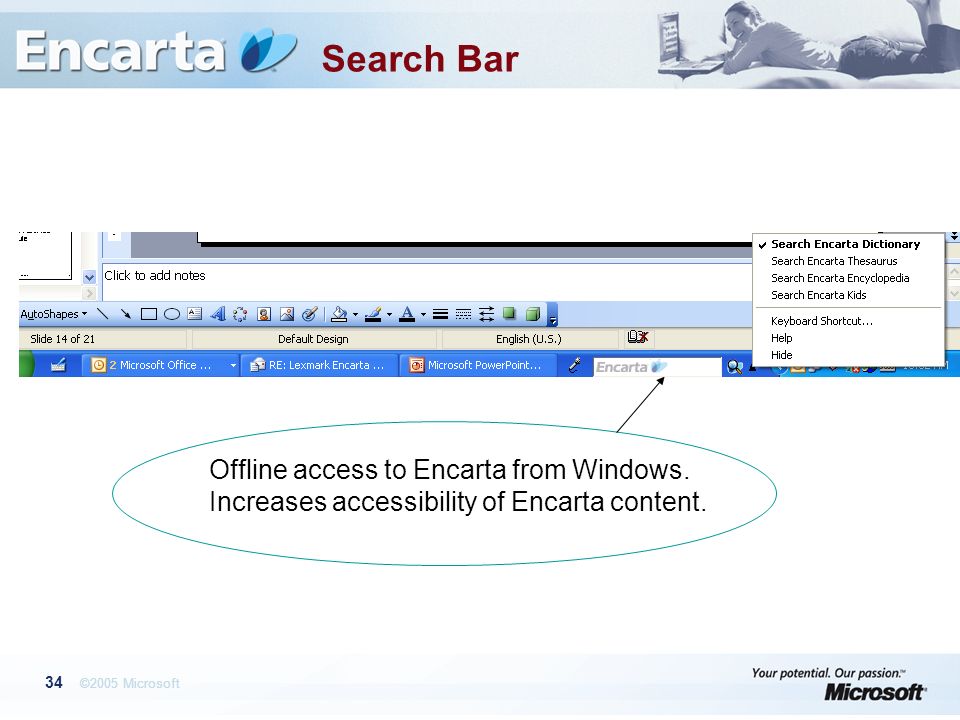
Task: Click 'Slide 14 of 21' status text
Action: pyautogui.click(x=62, y=339)
